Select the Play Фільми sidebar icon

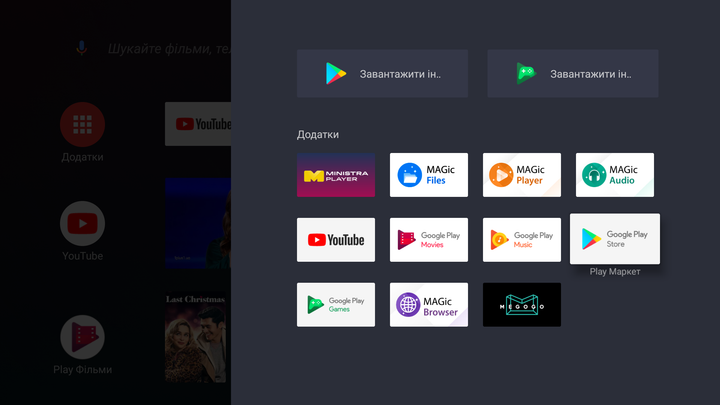click(x=83, y=337)
